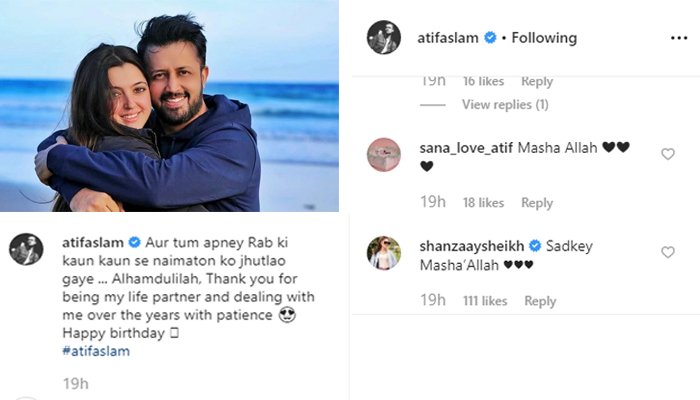Viewport: 700px width, 400px height.
Task: Toggle the Following button for atifaslam
Action: (544, 38)
